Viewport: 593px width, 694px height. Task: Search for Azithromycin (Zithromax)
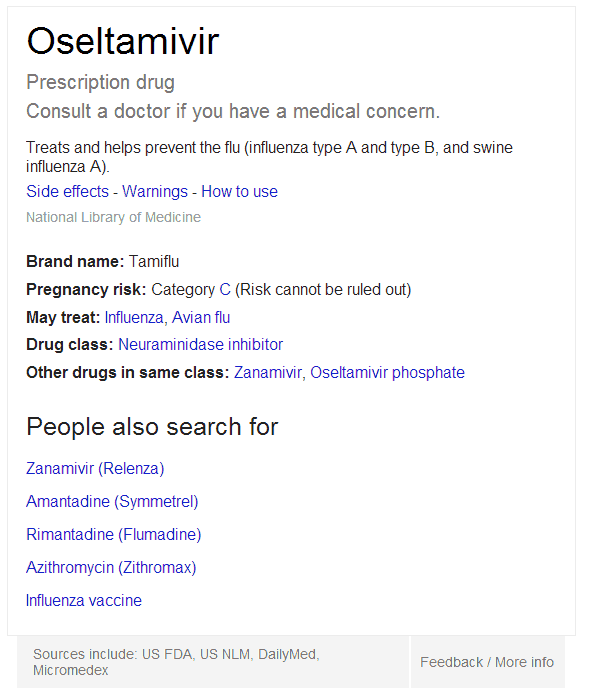[111, 567]
